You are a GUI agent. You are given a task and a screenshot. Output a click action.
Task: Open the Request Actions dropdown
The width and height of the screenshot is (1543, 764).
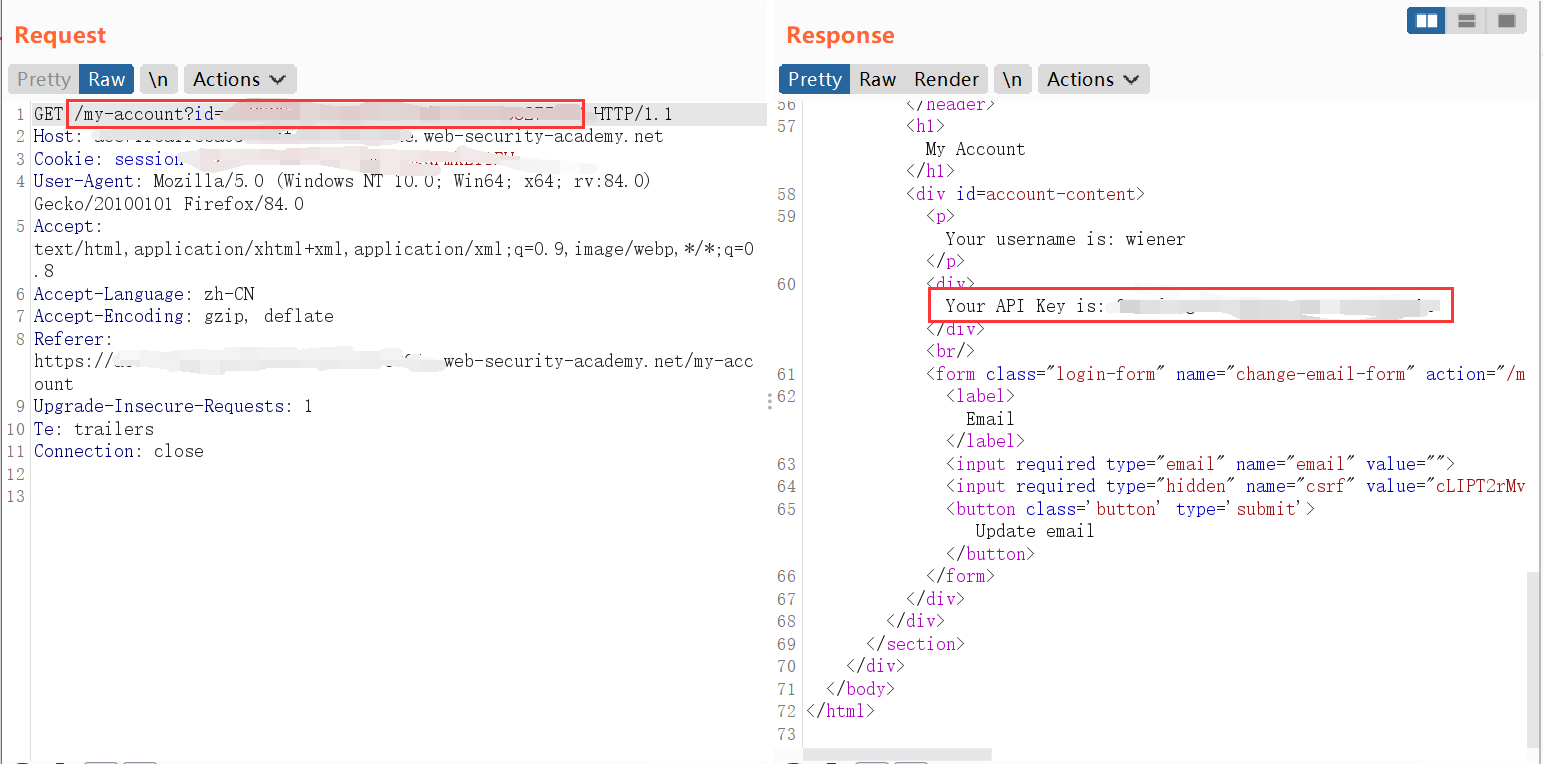239,79
